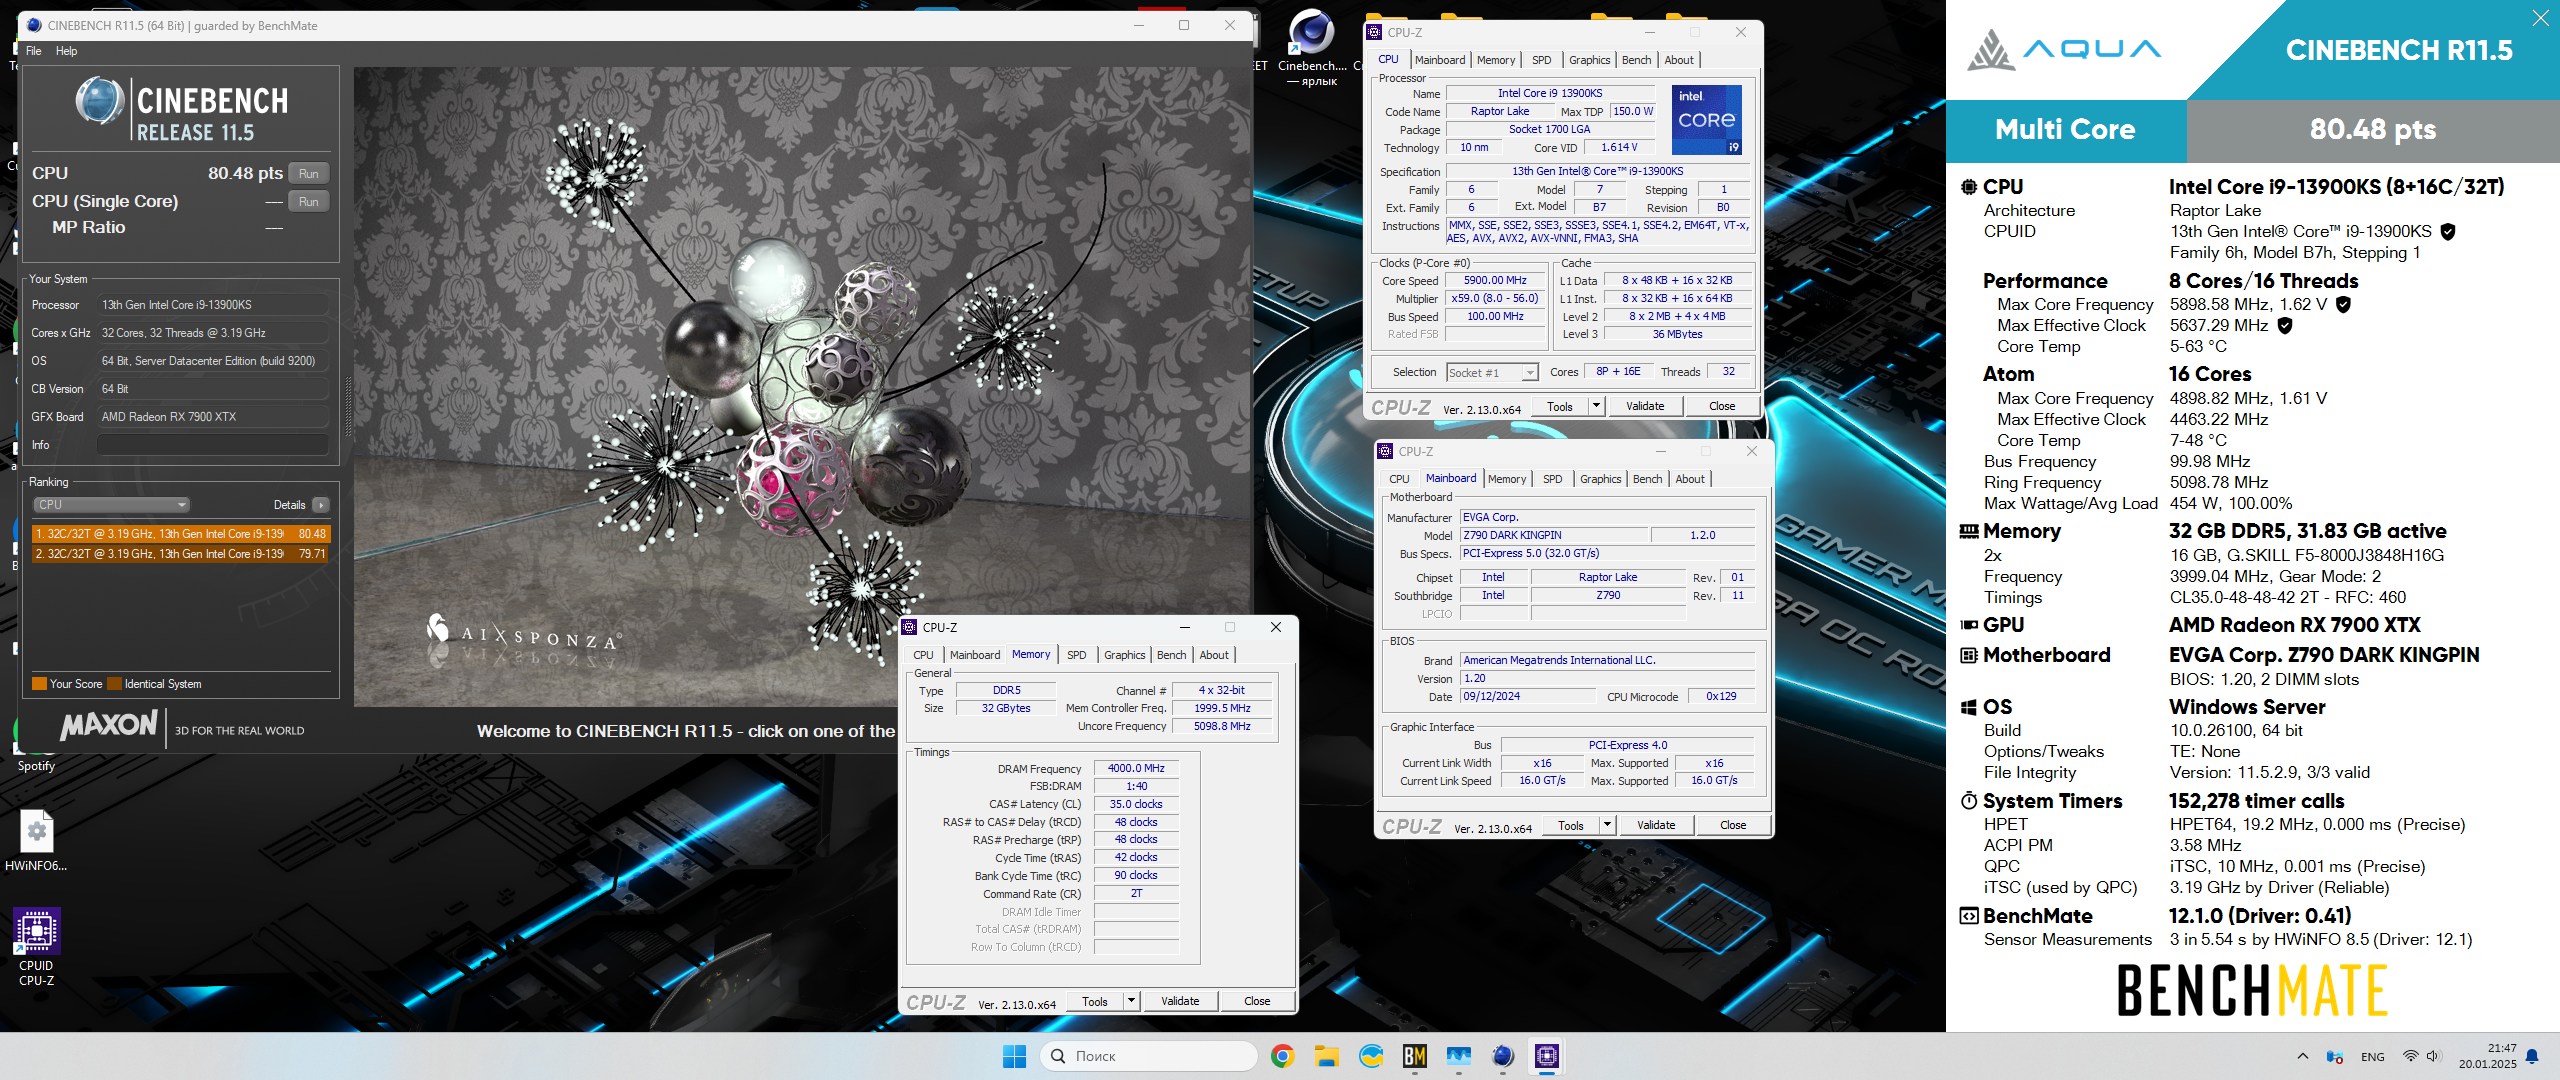Open the About tab in the Mainboard CPU-Z window
Image resolution: width=2560 pixels, height=1080 pixels.
pos(1690,479)
